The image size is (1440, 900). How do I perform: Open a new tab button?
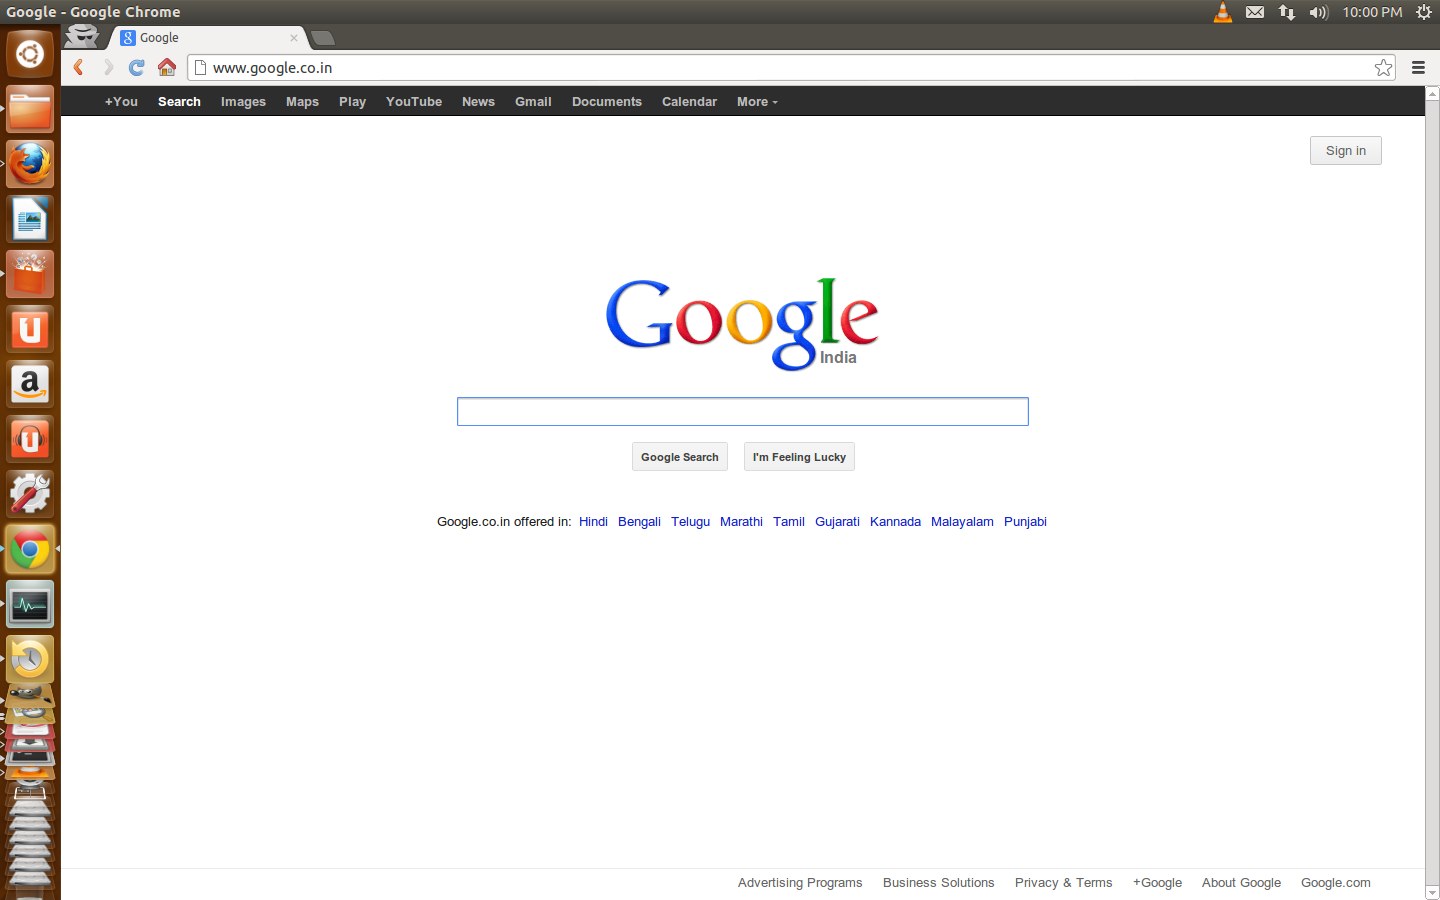point(322,38)
